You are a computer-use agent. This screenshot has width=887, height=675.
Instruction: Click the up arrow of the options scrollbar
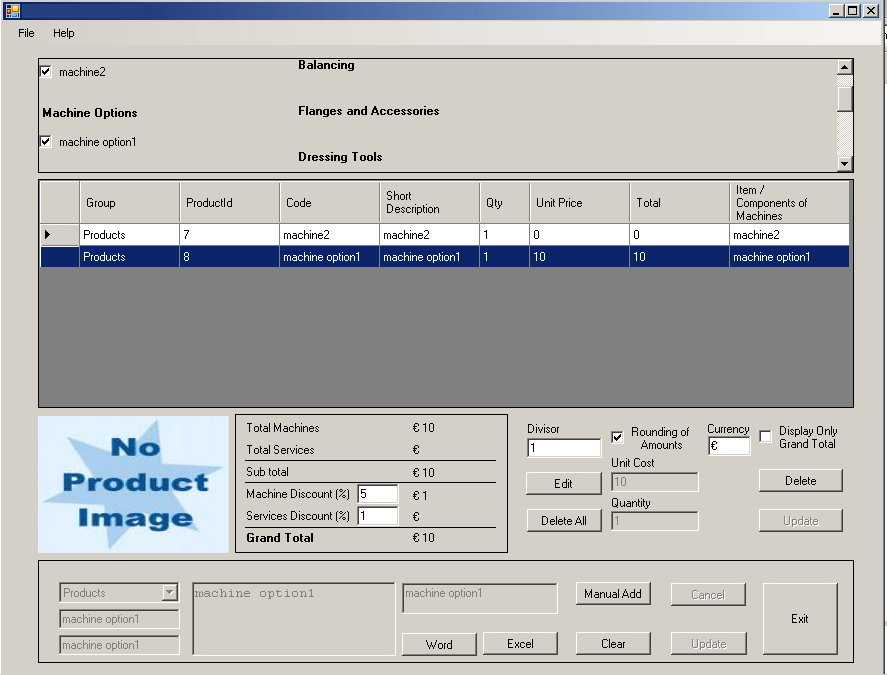tap(844, 67)
